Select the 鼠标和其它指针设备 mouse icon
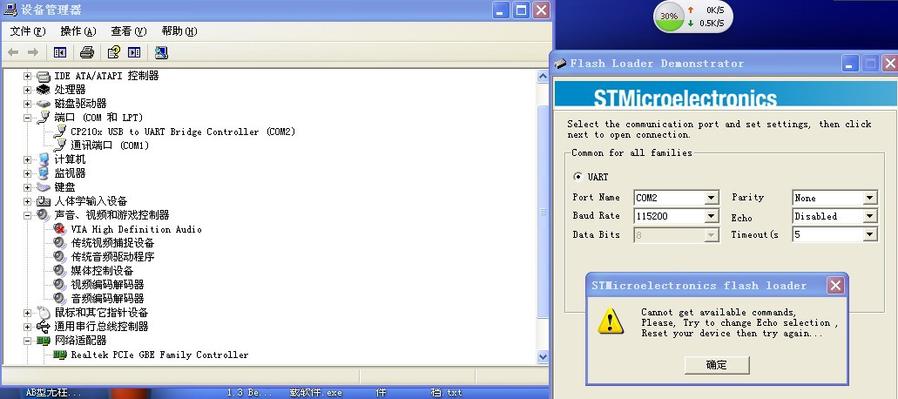The height and width of the screenshot is (399, 898). [x=44, y=313]
